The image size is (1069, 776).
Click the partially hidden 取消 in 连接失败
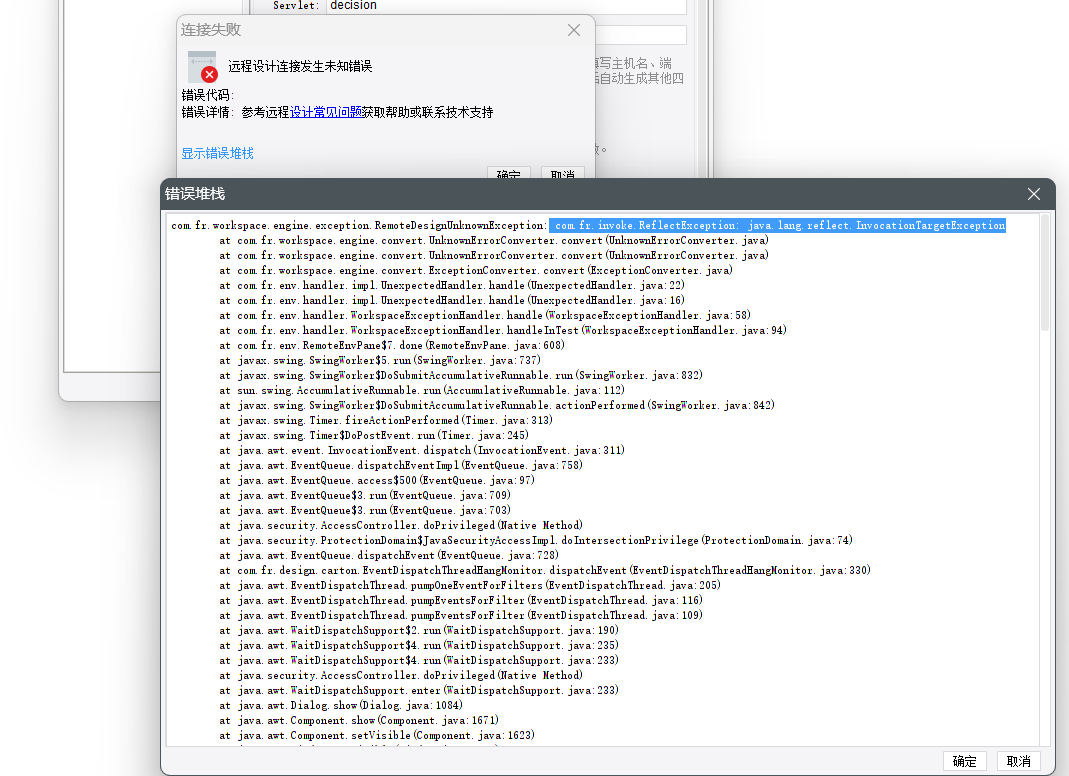pyautogui.click(x=562, y=173)
